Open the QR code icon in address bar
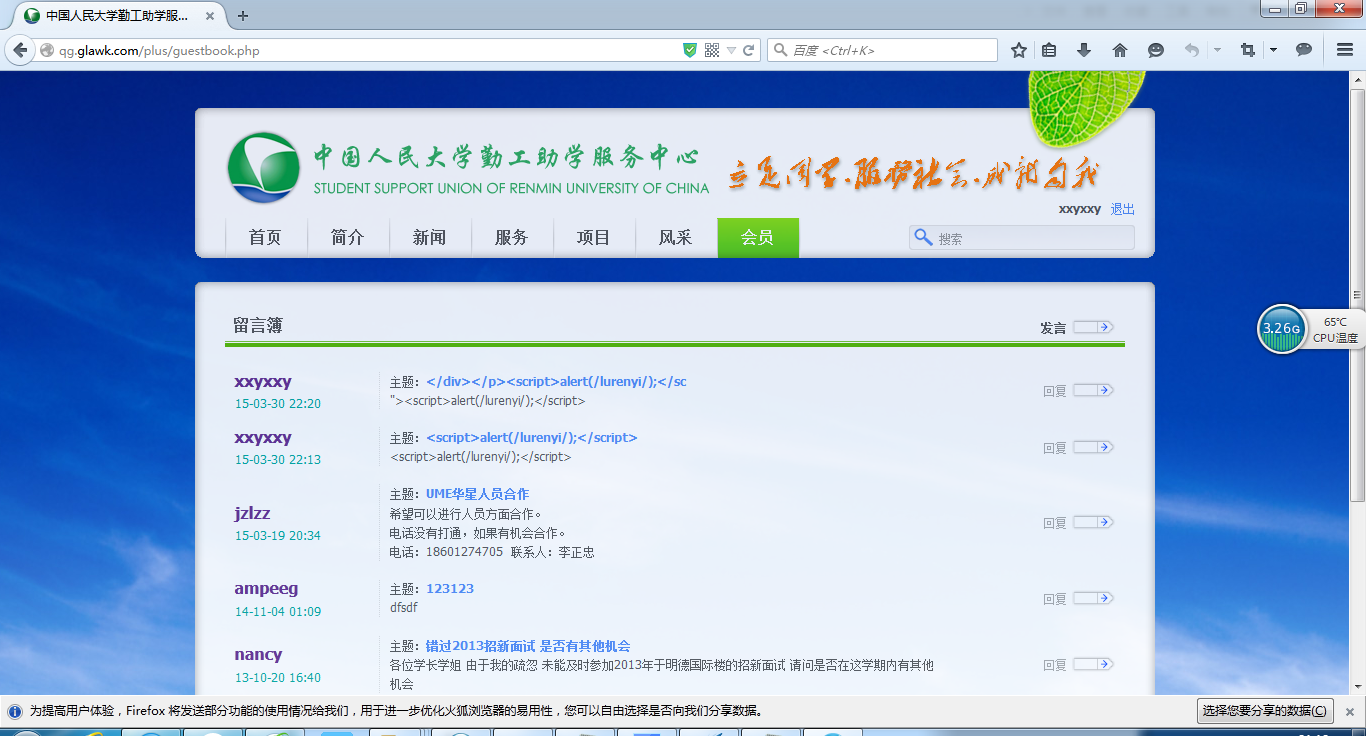 pos(712,50)
